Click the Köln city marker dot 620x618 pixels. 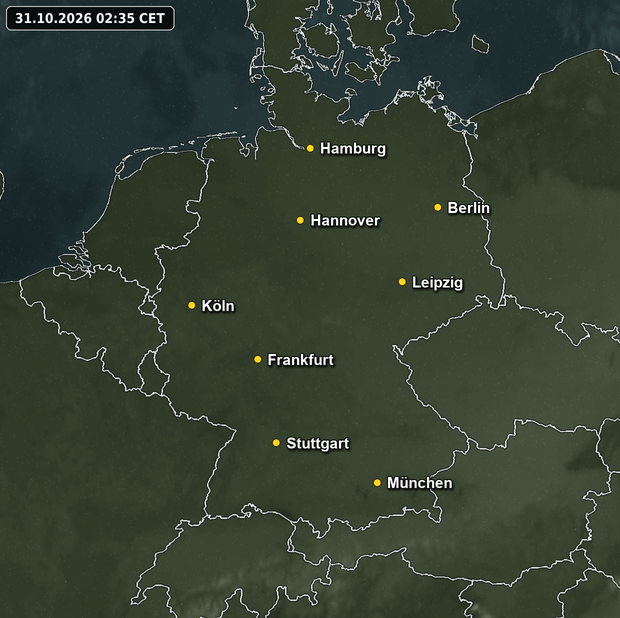coord(192,305)
